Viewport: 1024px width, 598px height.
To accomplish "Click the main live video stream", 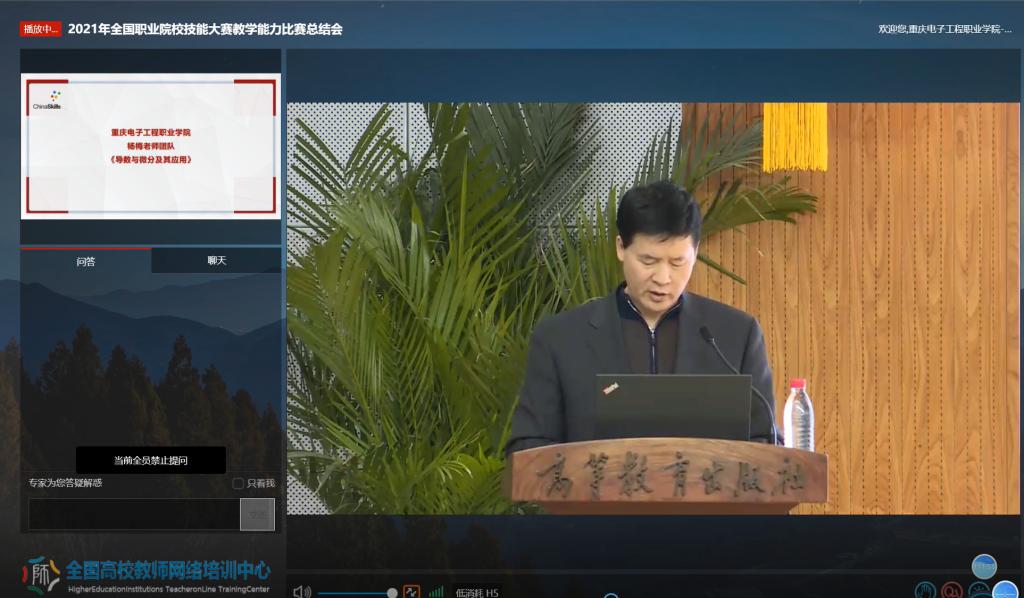I will 653,308.
